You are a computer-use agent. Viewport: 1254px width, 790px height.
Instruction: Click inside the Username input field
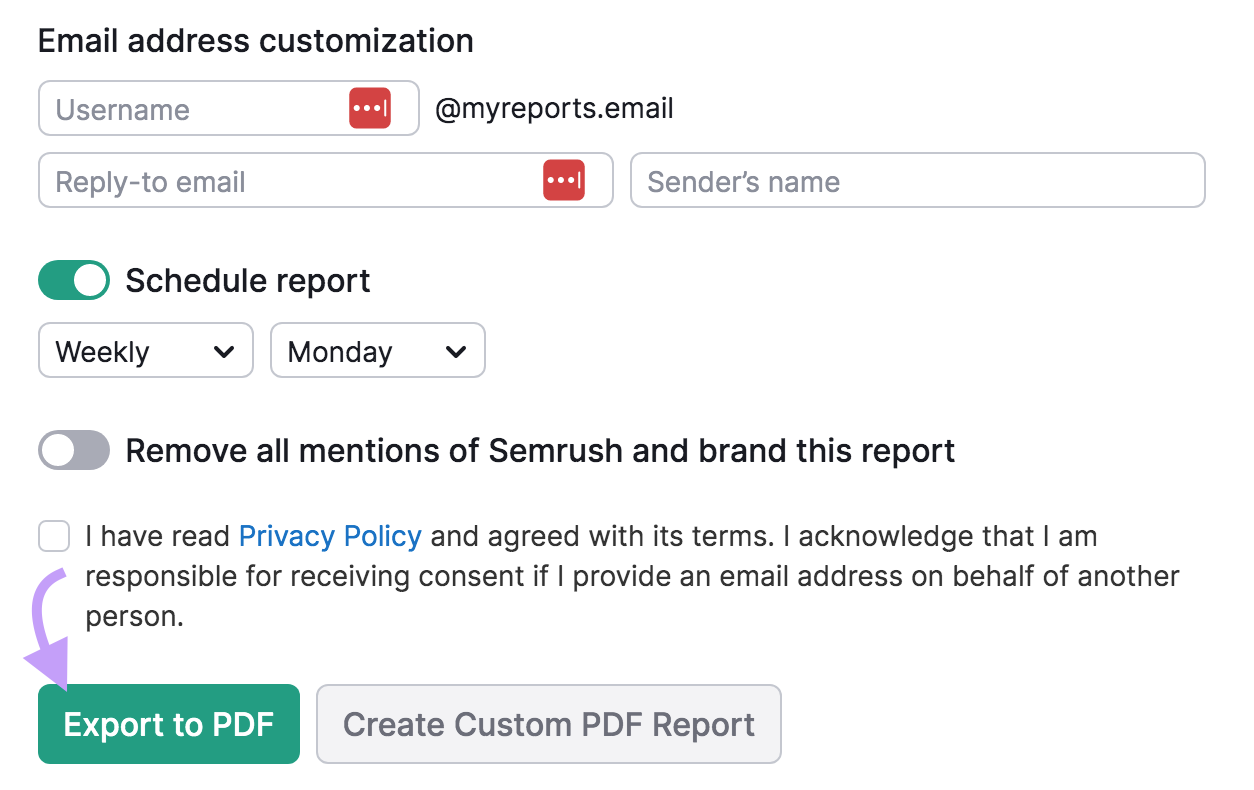tap(180, 107)
